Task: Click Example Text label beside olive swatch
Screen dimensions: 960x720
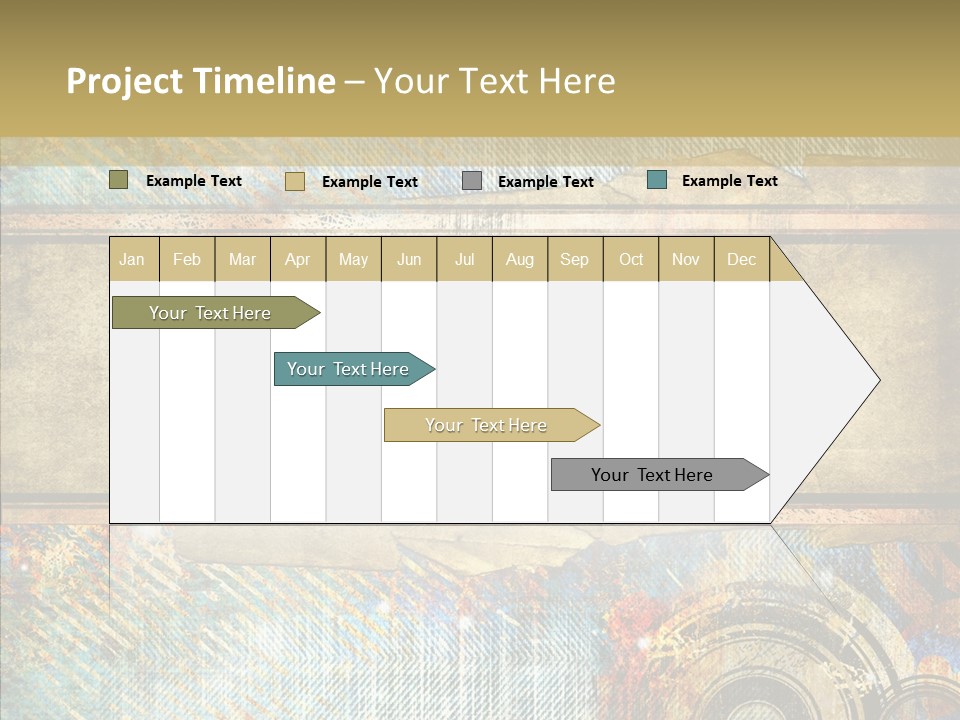Action: point(194,181)
